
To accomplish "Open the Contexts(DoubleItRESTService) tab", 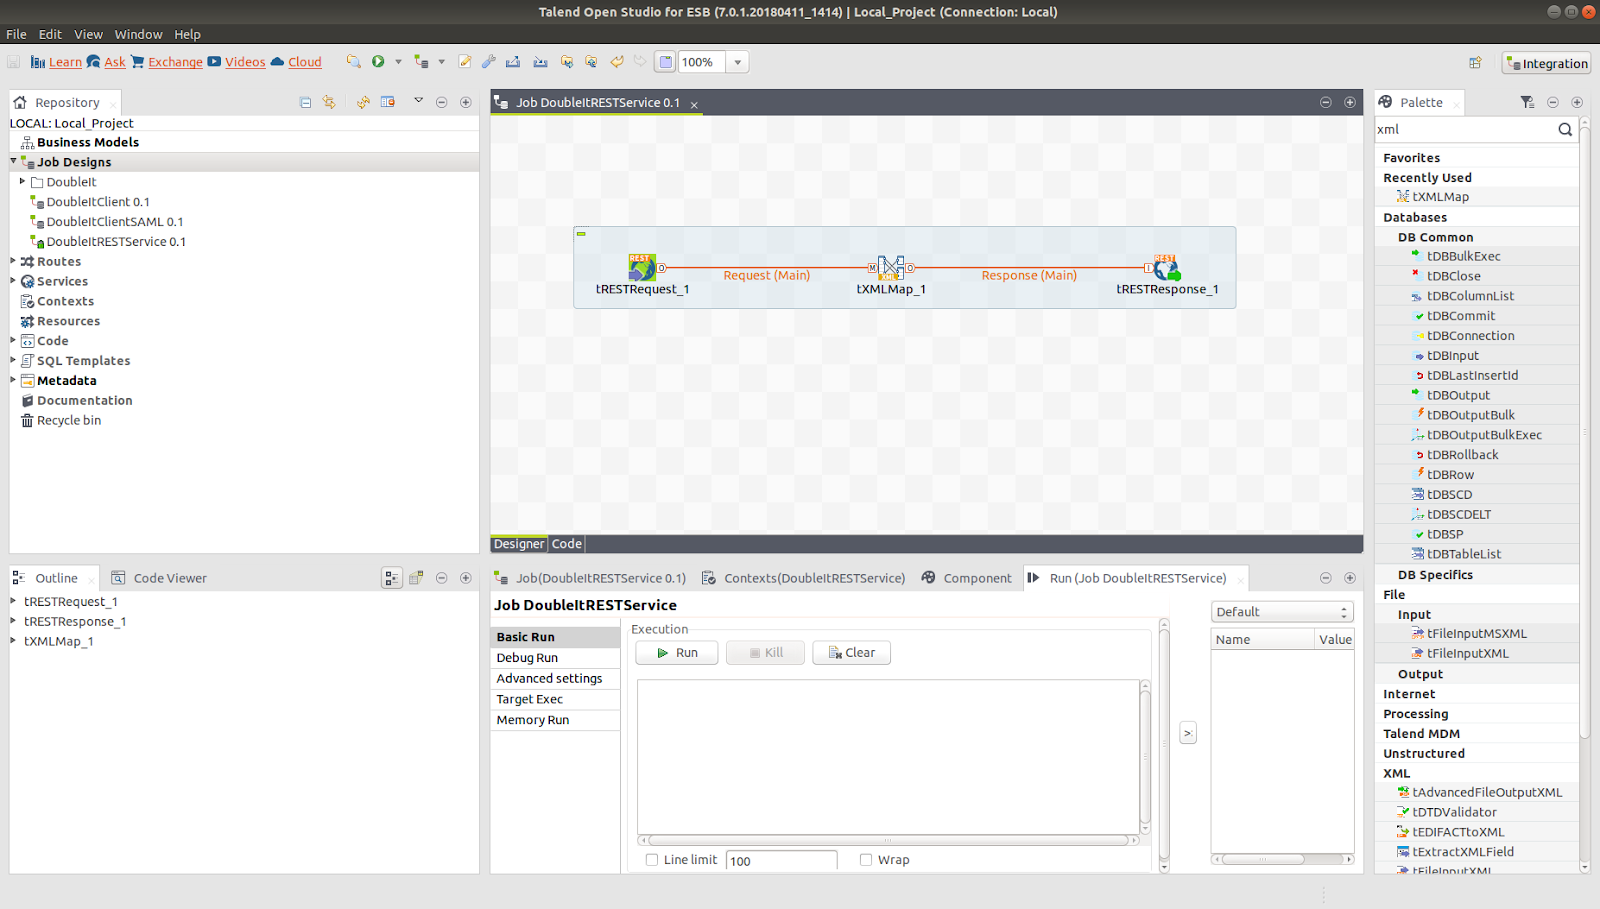I will [804, 578].
